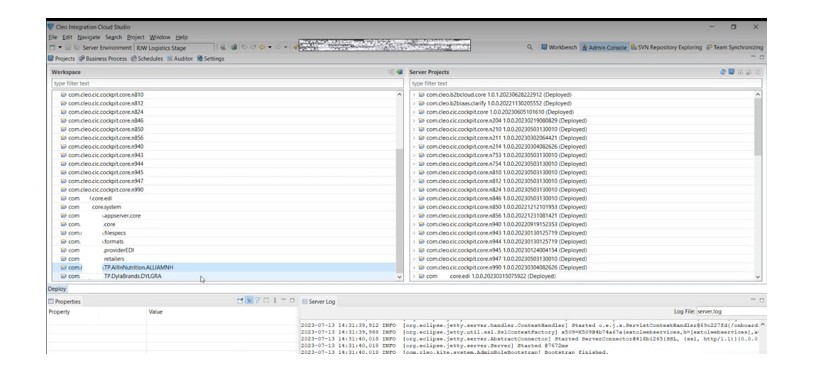826x372 pixels.
Task: Click the gray icon in Workspace header
Action: point(390,72)
